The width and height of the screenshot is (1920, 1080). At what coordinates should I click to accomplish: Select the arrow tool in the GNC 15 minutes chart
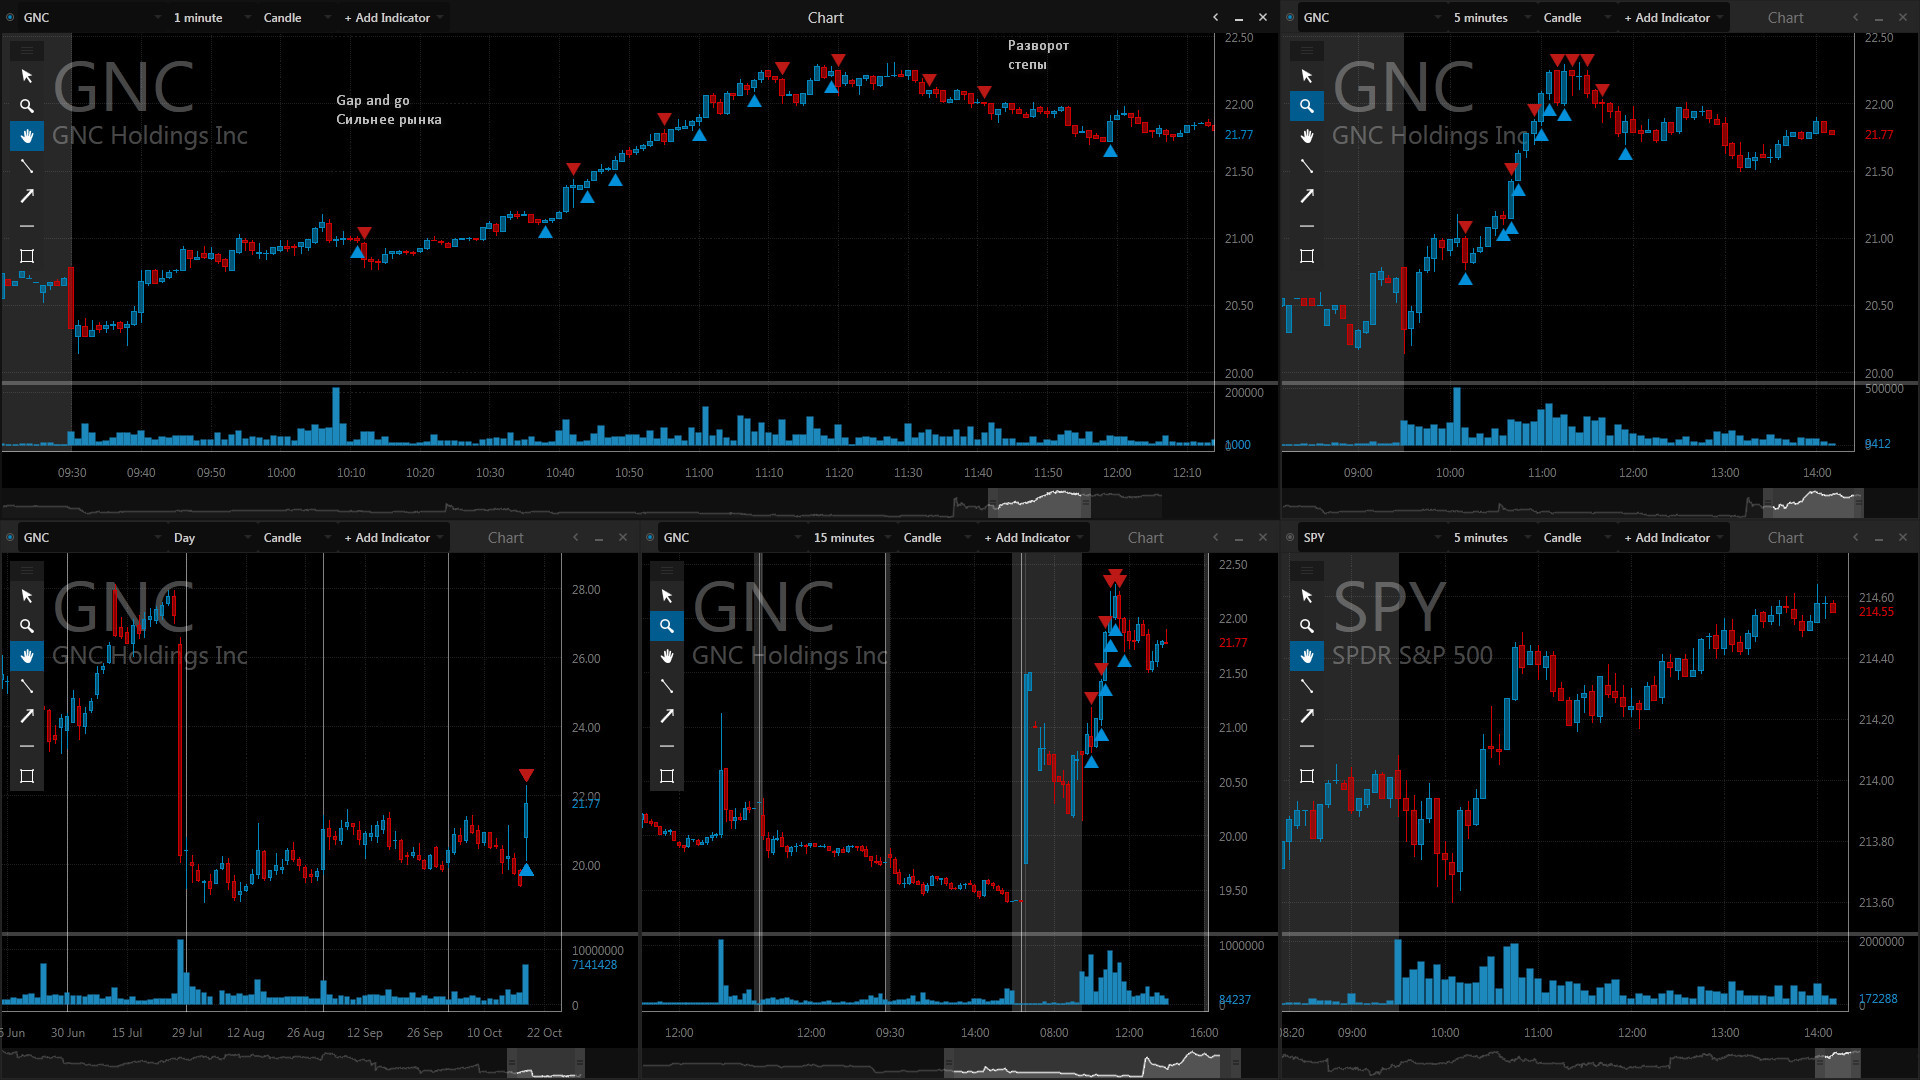coord(667,716)
